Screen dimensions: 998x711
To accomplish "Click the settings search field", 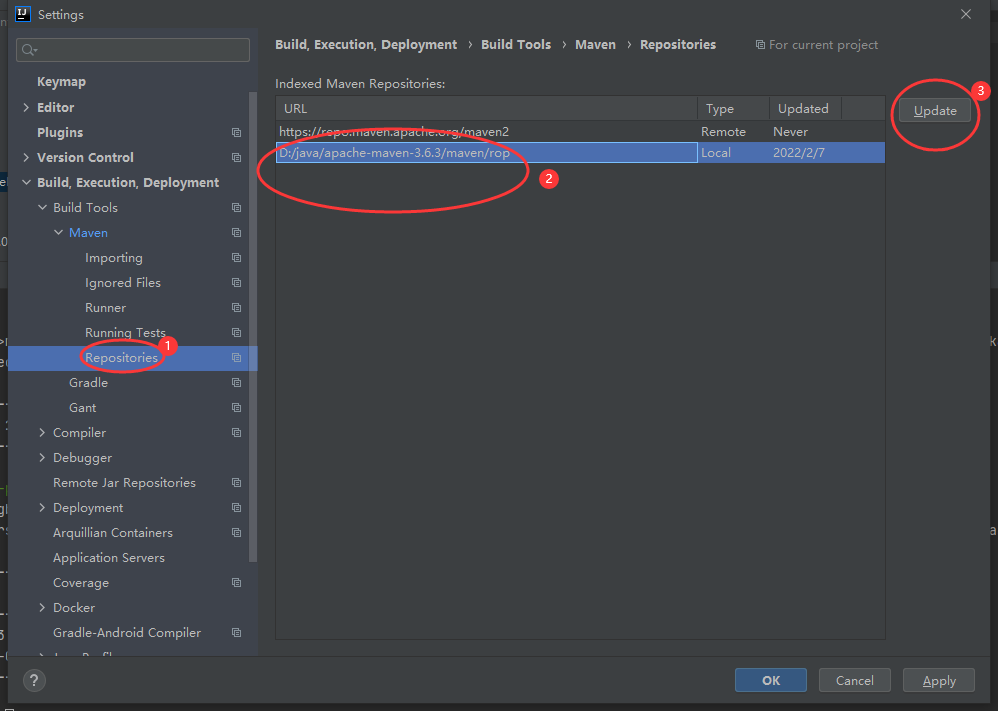I will pyautogui.click(x=132, y=49).
